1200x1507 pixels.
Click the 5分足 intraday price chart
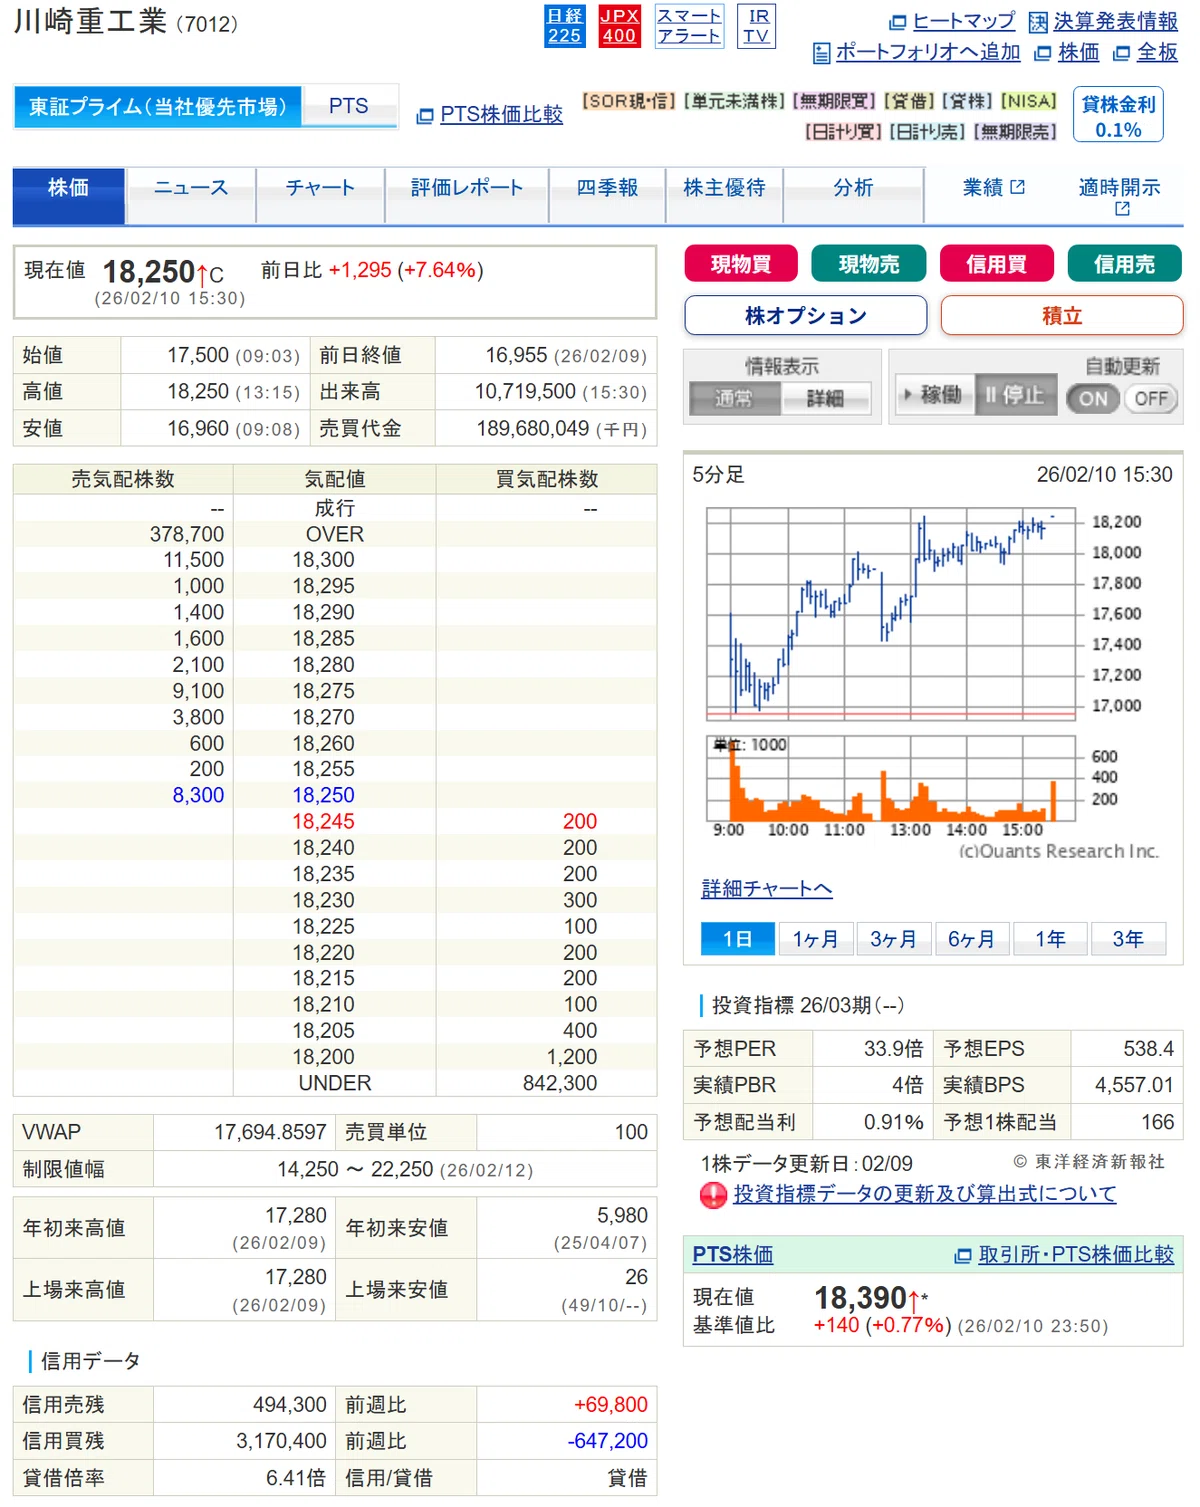[893, 615]
